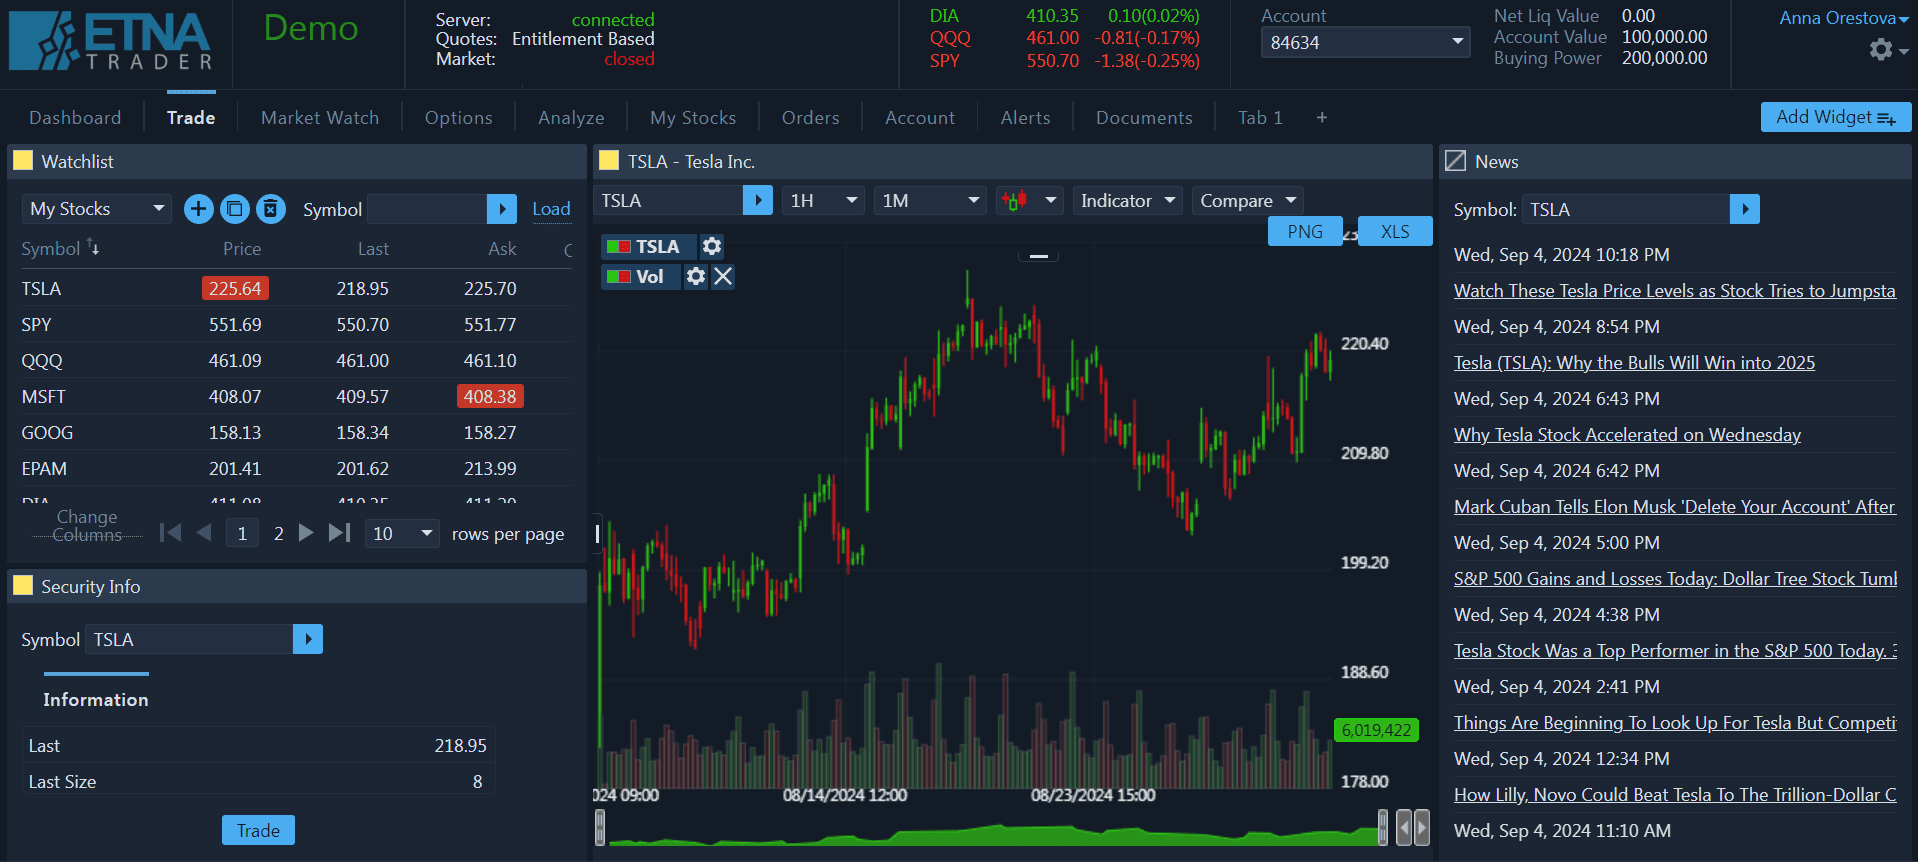Image resolution: width=1918 pixels, height=862 pixels.
Task: Open Anna Orestova user menu
Action: (x=1844, y=18)
